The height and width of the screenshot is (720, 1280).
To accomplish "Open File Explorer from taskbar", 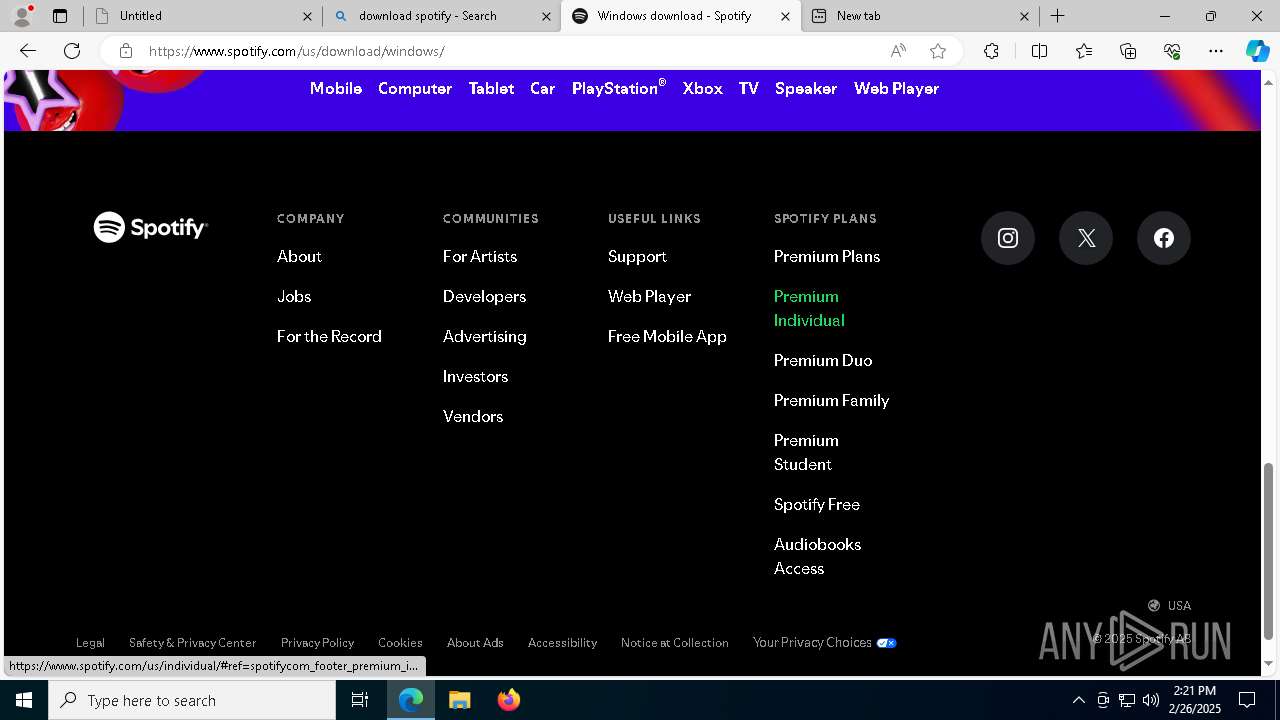I will coord(460,700).
